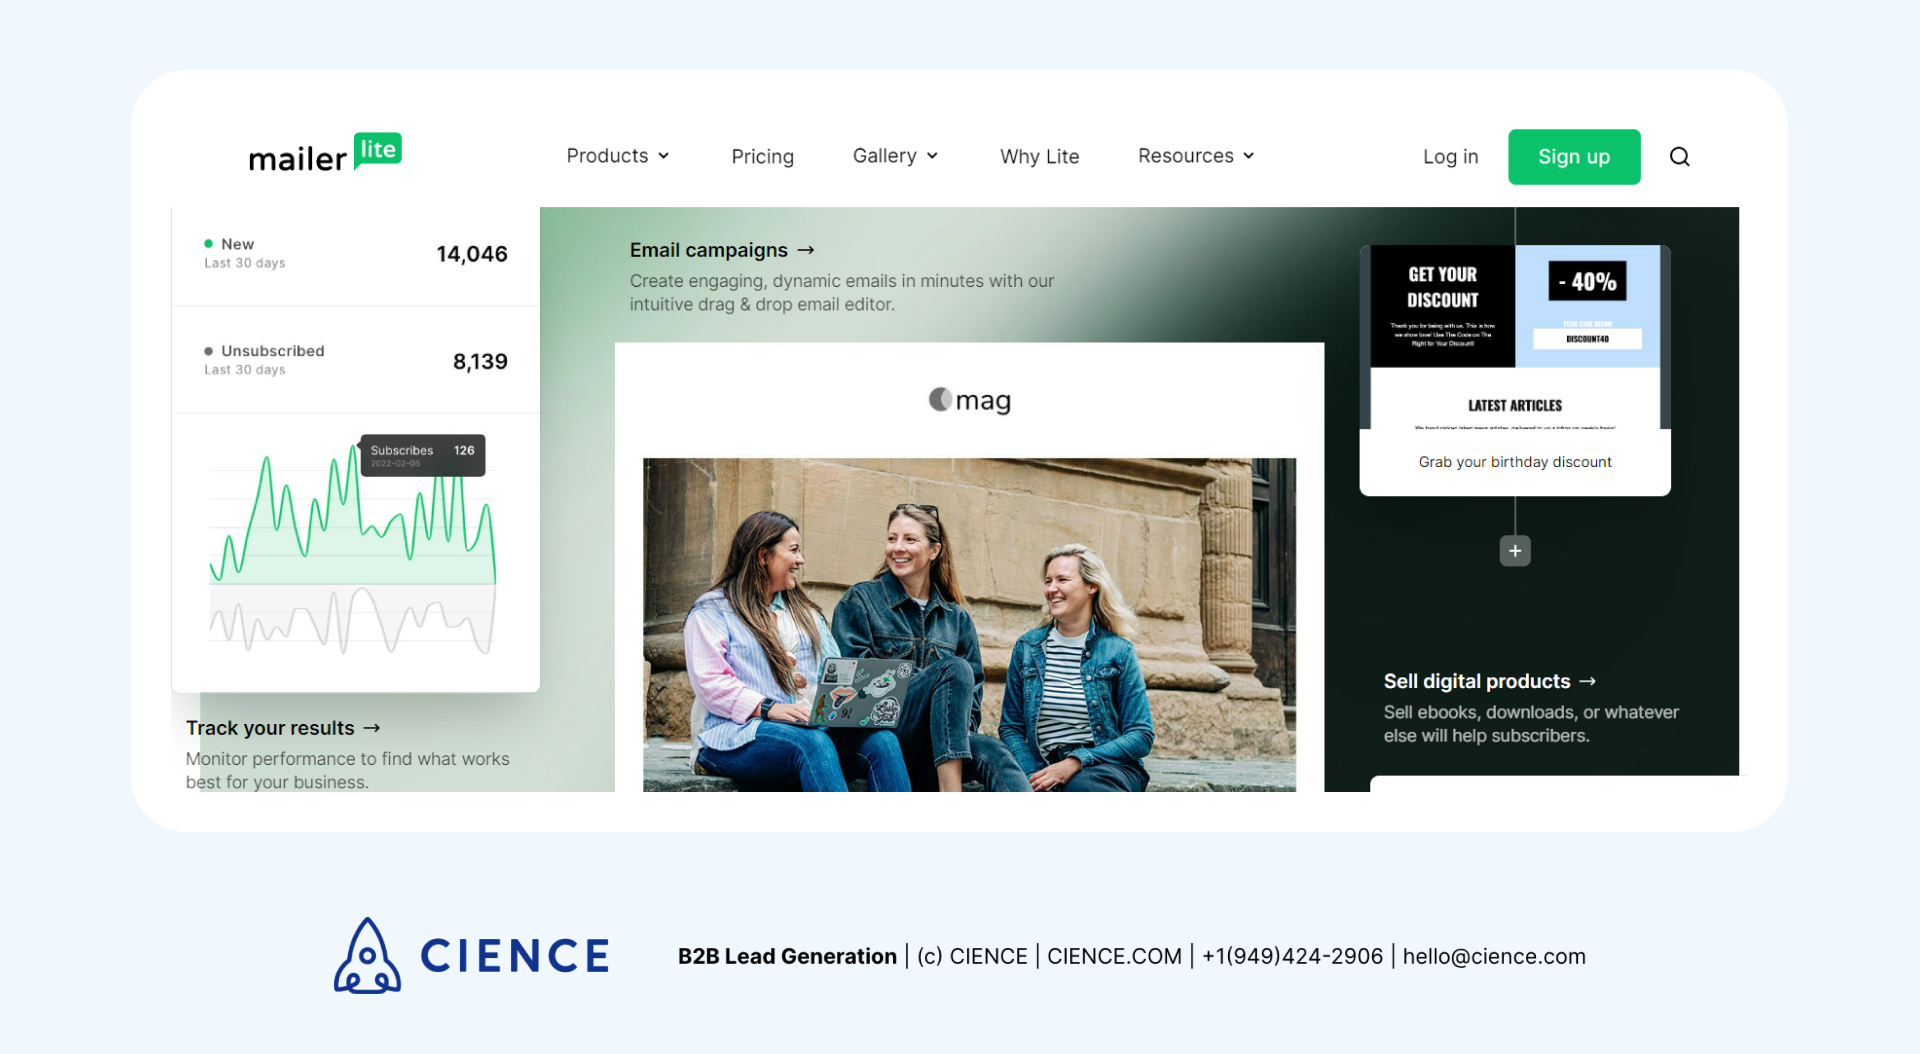Screen dimensions: 1920x1054
Task: Select the Pricing menu item
Action: (762, 156)
